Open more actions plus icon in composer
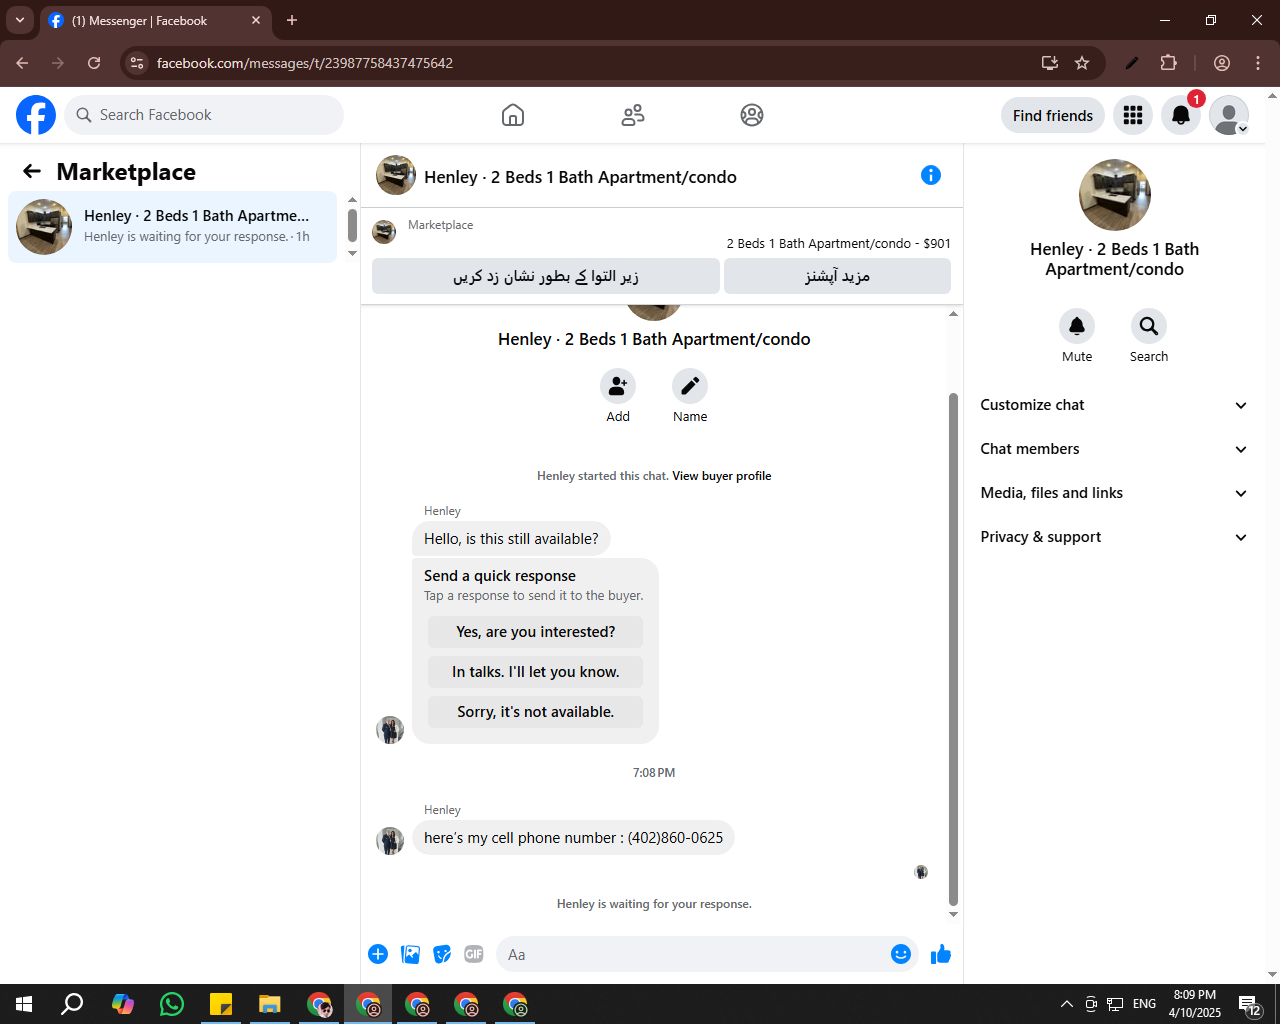Screen dimensions: 1280x1024 pos(378,954)
